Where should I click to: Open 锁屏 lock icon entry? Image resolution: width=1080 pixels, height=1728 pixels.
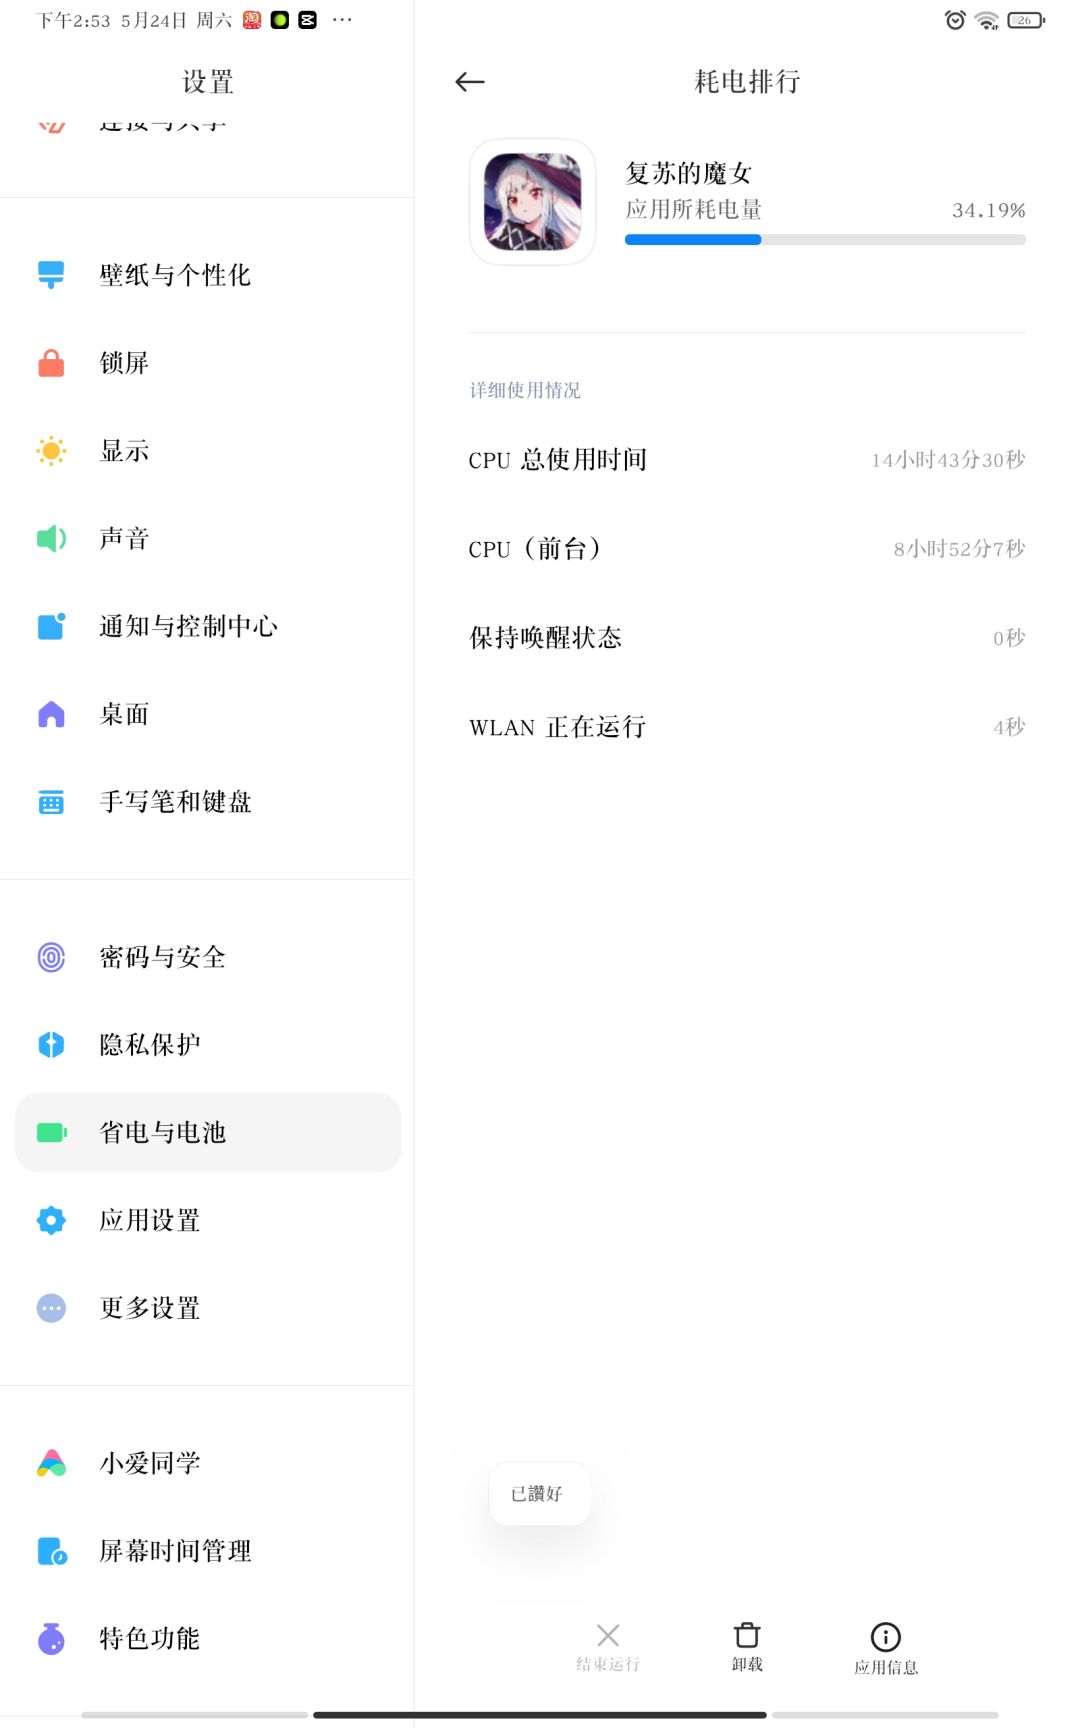coord(207,363)
